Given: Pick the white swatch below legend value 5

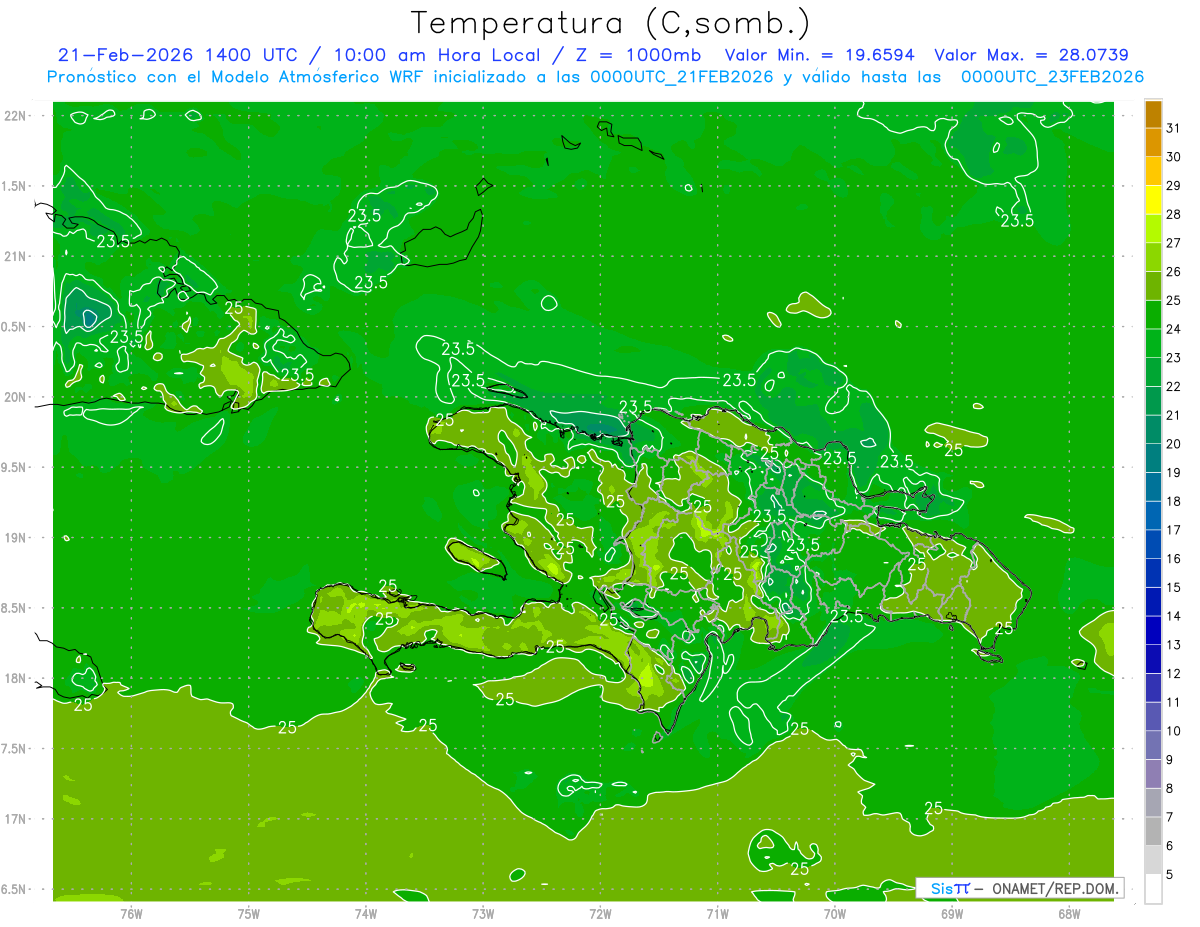Looking at the screenshot, I should (x=1153, y=889).
